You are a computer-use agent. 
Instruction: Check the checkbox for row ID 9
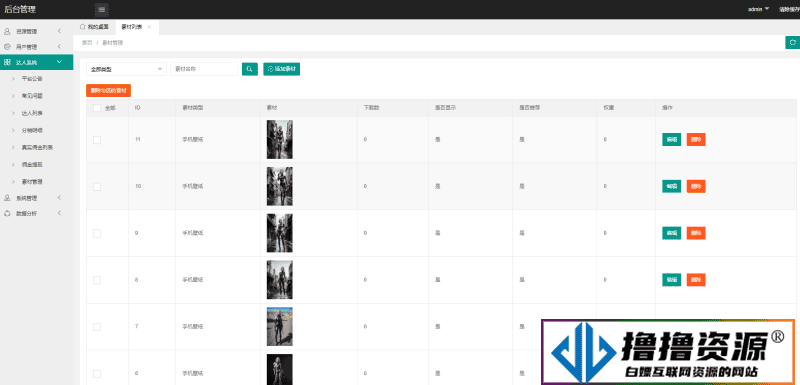(x=97, y=233)
